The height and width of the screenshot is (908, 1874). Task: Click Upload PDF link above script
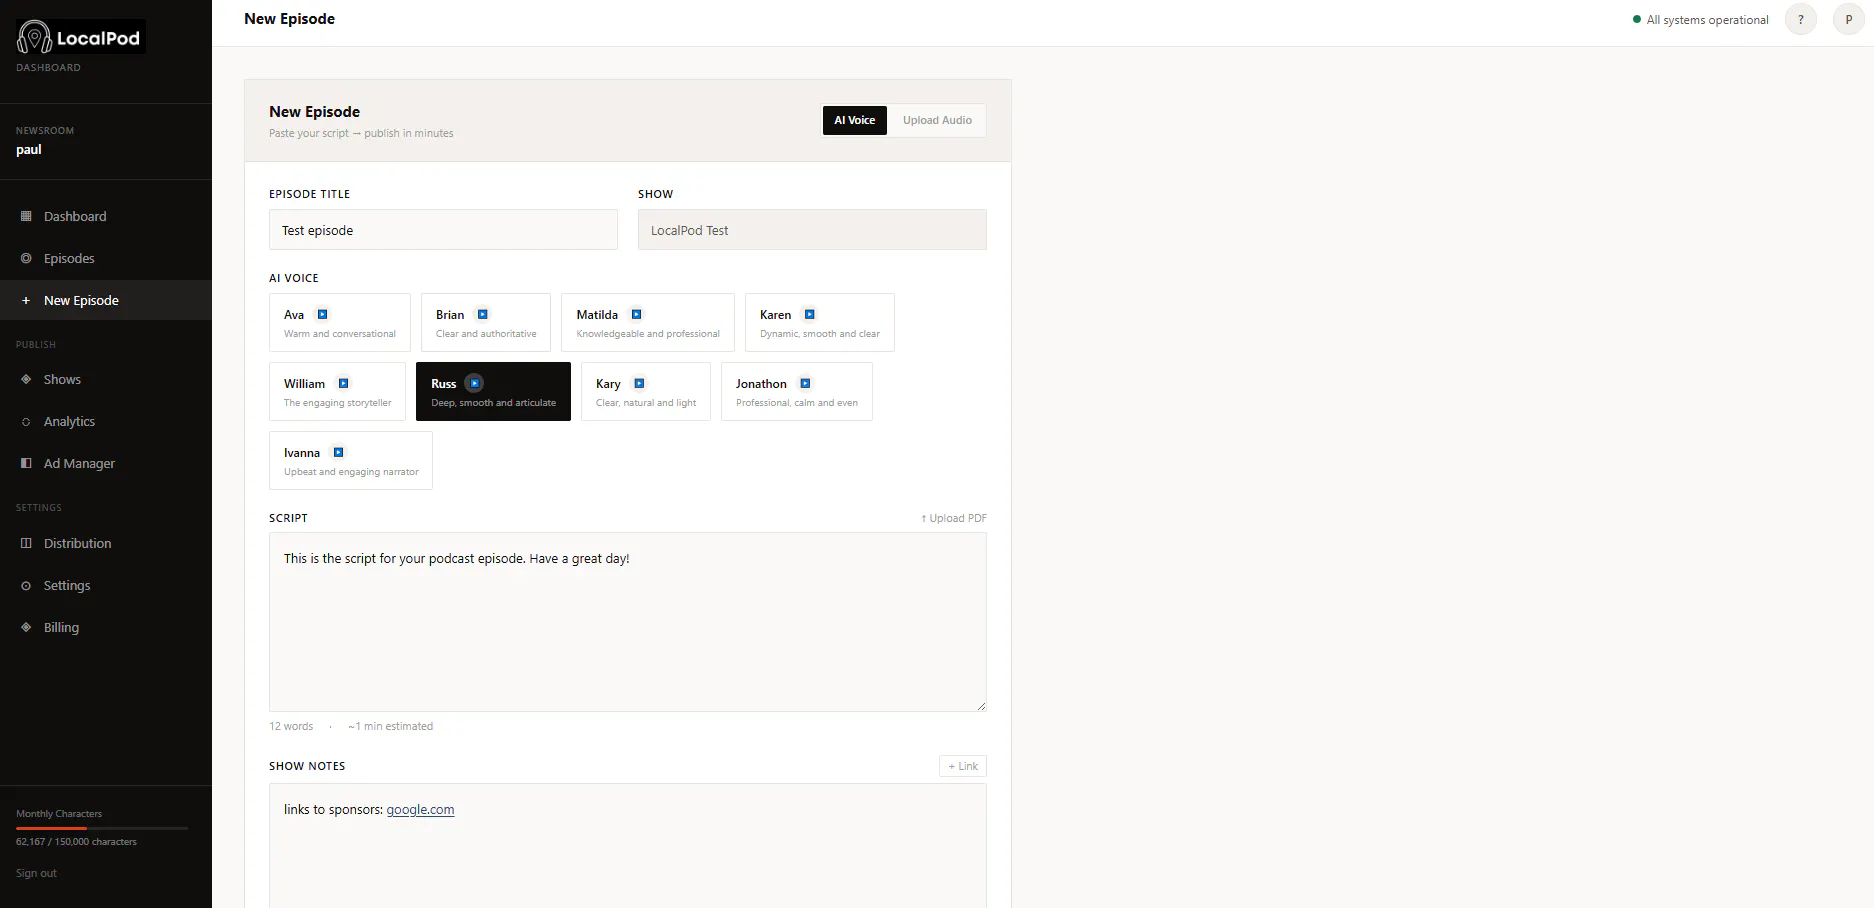(954, 518)
